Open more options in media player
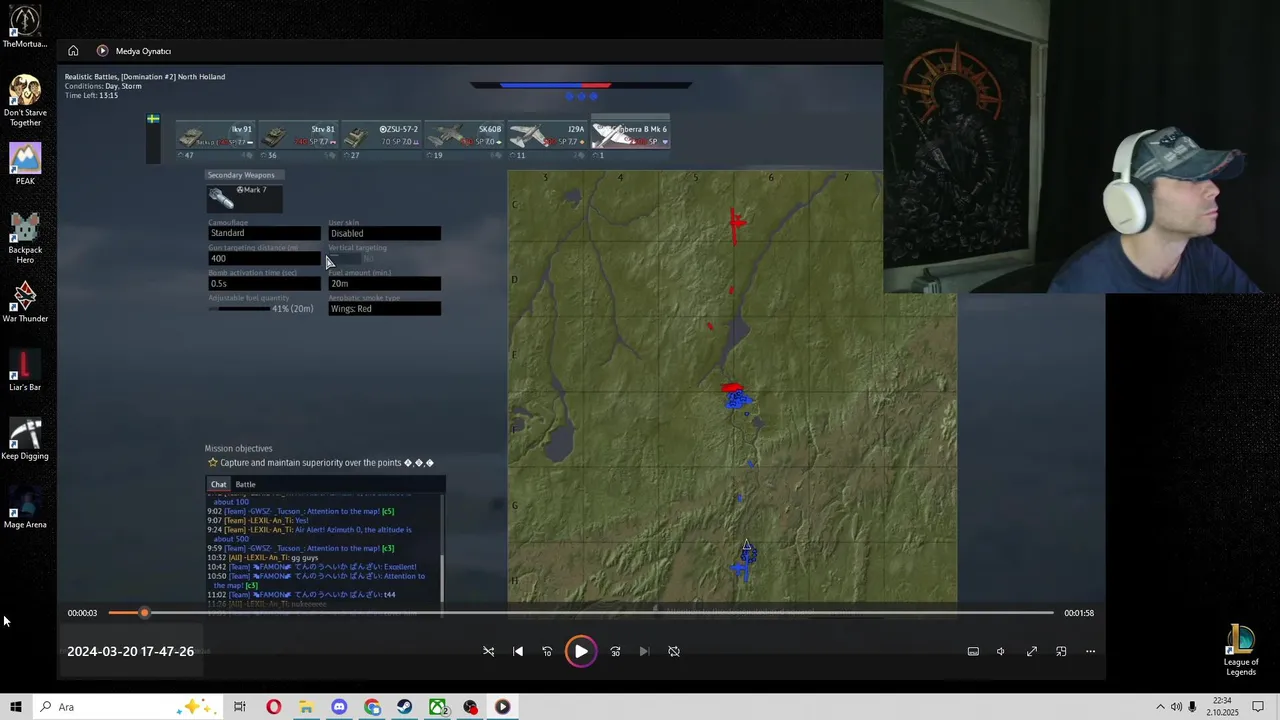The height and width of the screenshot is (720, 1280). tap(1091, 651)
